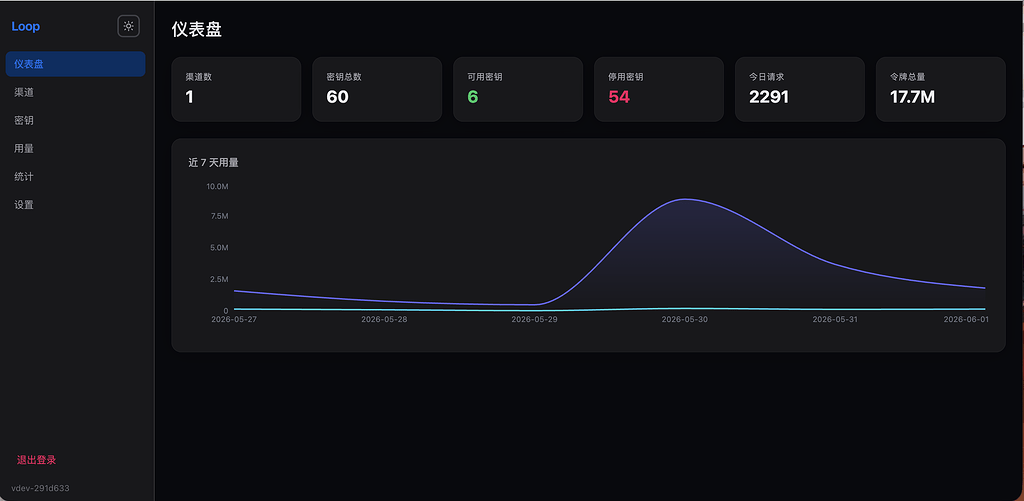
Task: Click the 2026-05-27 axis date
Action: (x=234, y=319)
